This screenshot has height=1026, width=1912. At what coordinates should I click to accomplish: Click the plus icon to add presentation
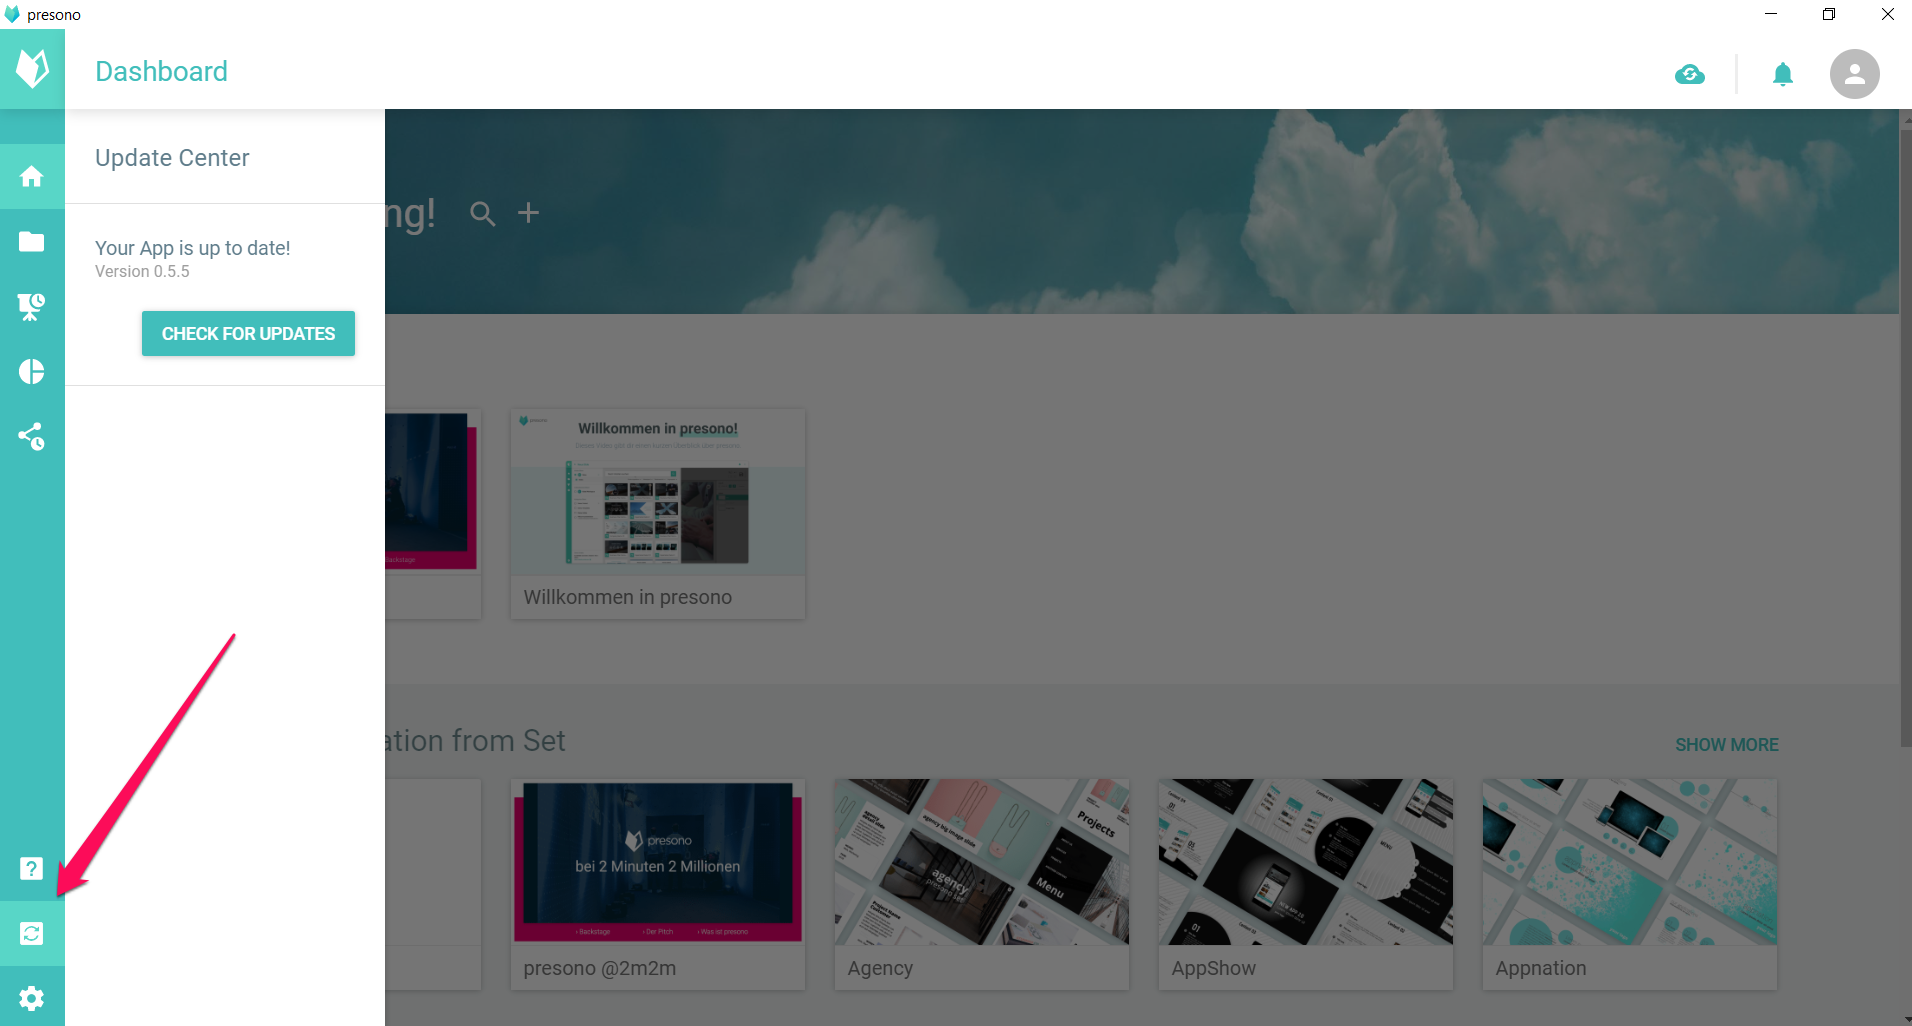pyautogui.click(x=528, y=212)
